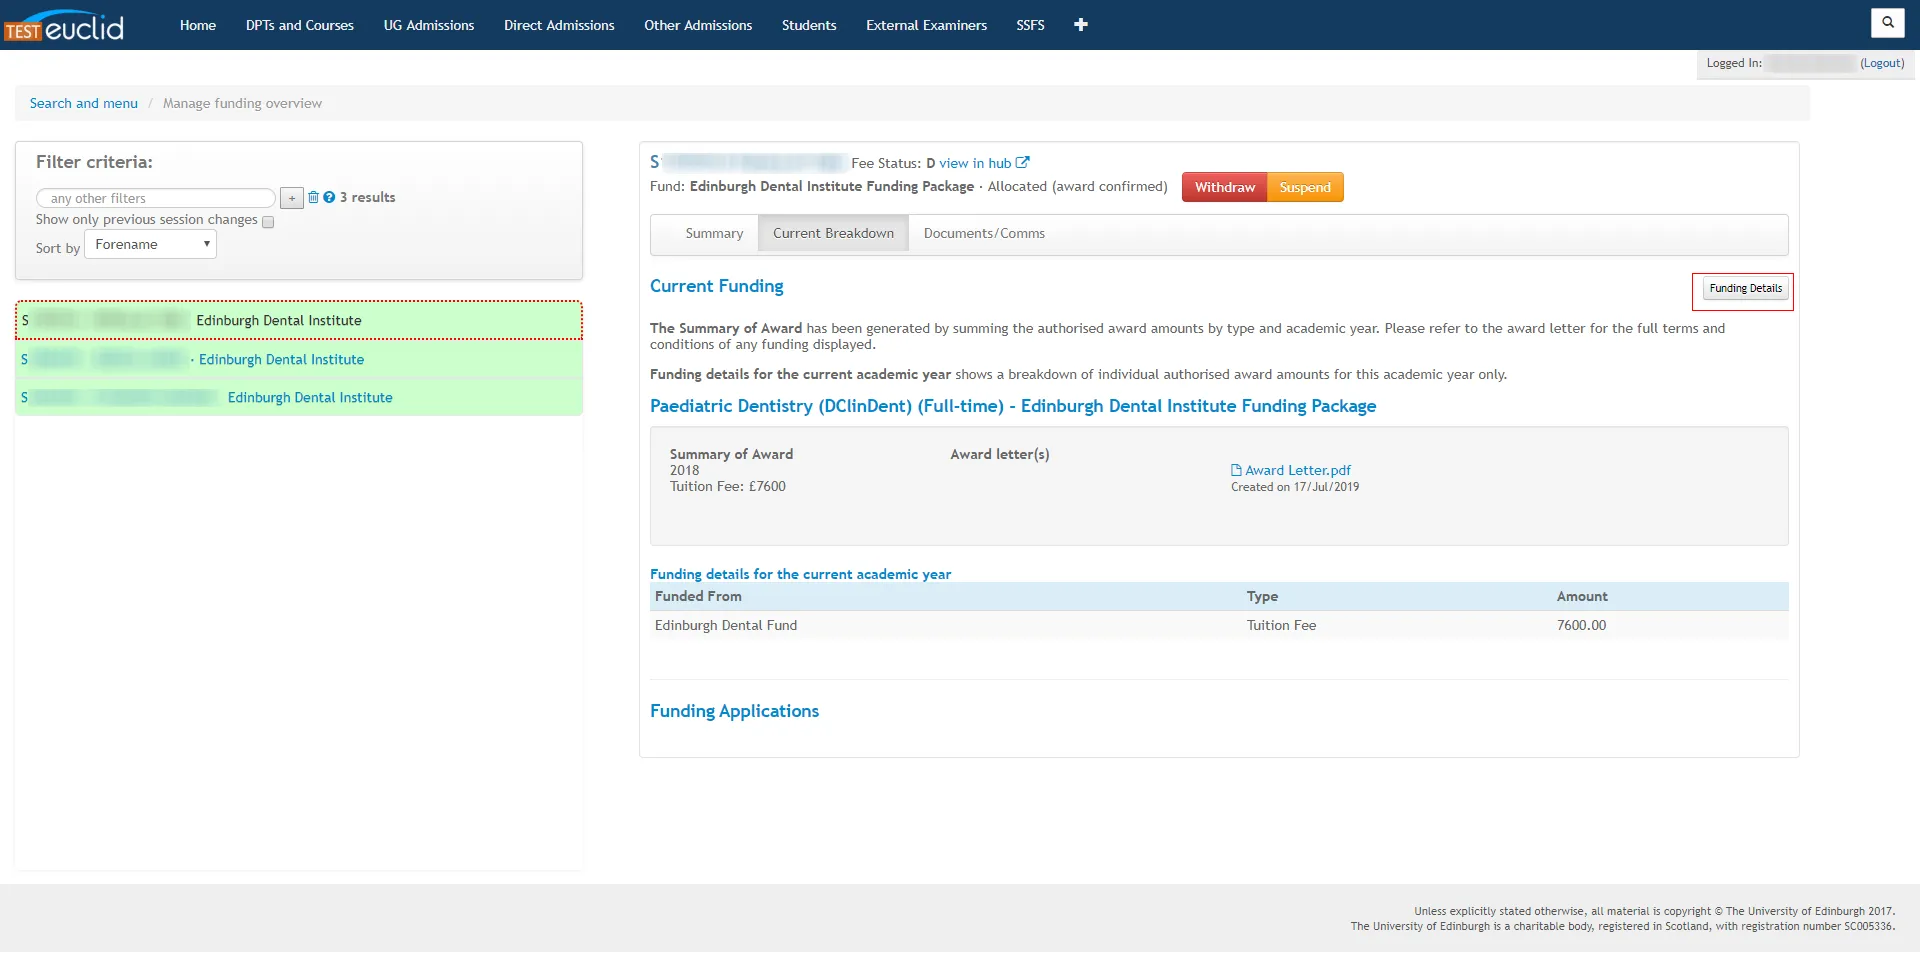Click the any other filters input field
The image size is (1920, 969).
coord(155,198)
